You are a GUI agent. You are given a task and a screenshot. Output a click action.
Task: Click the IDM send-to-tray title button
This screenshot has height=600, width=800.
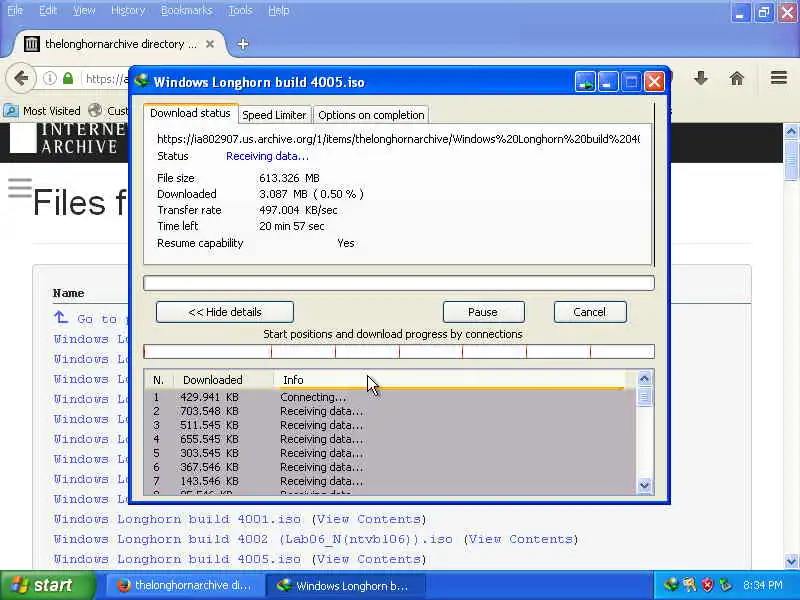(x=585, y=82)
